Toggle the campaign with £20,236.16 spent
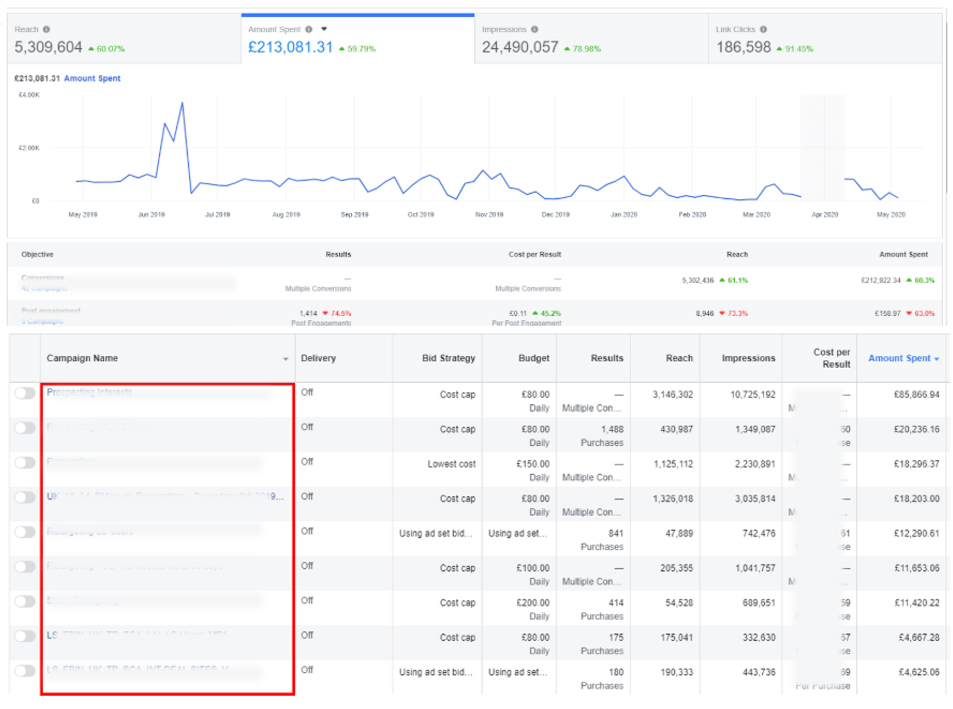This screenshot has width=953, height=709. tap(25, 428)
